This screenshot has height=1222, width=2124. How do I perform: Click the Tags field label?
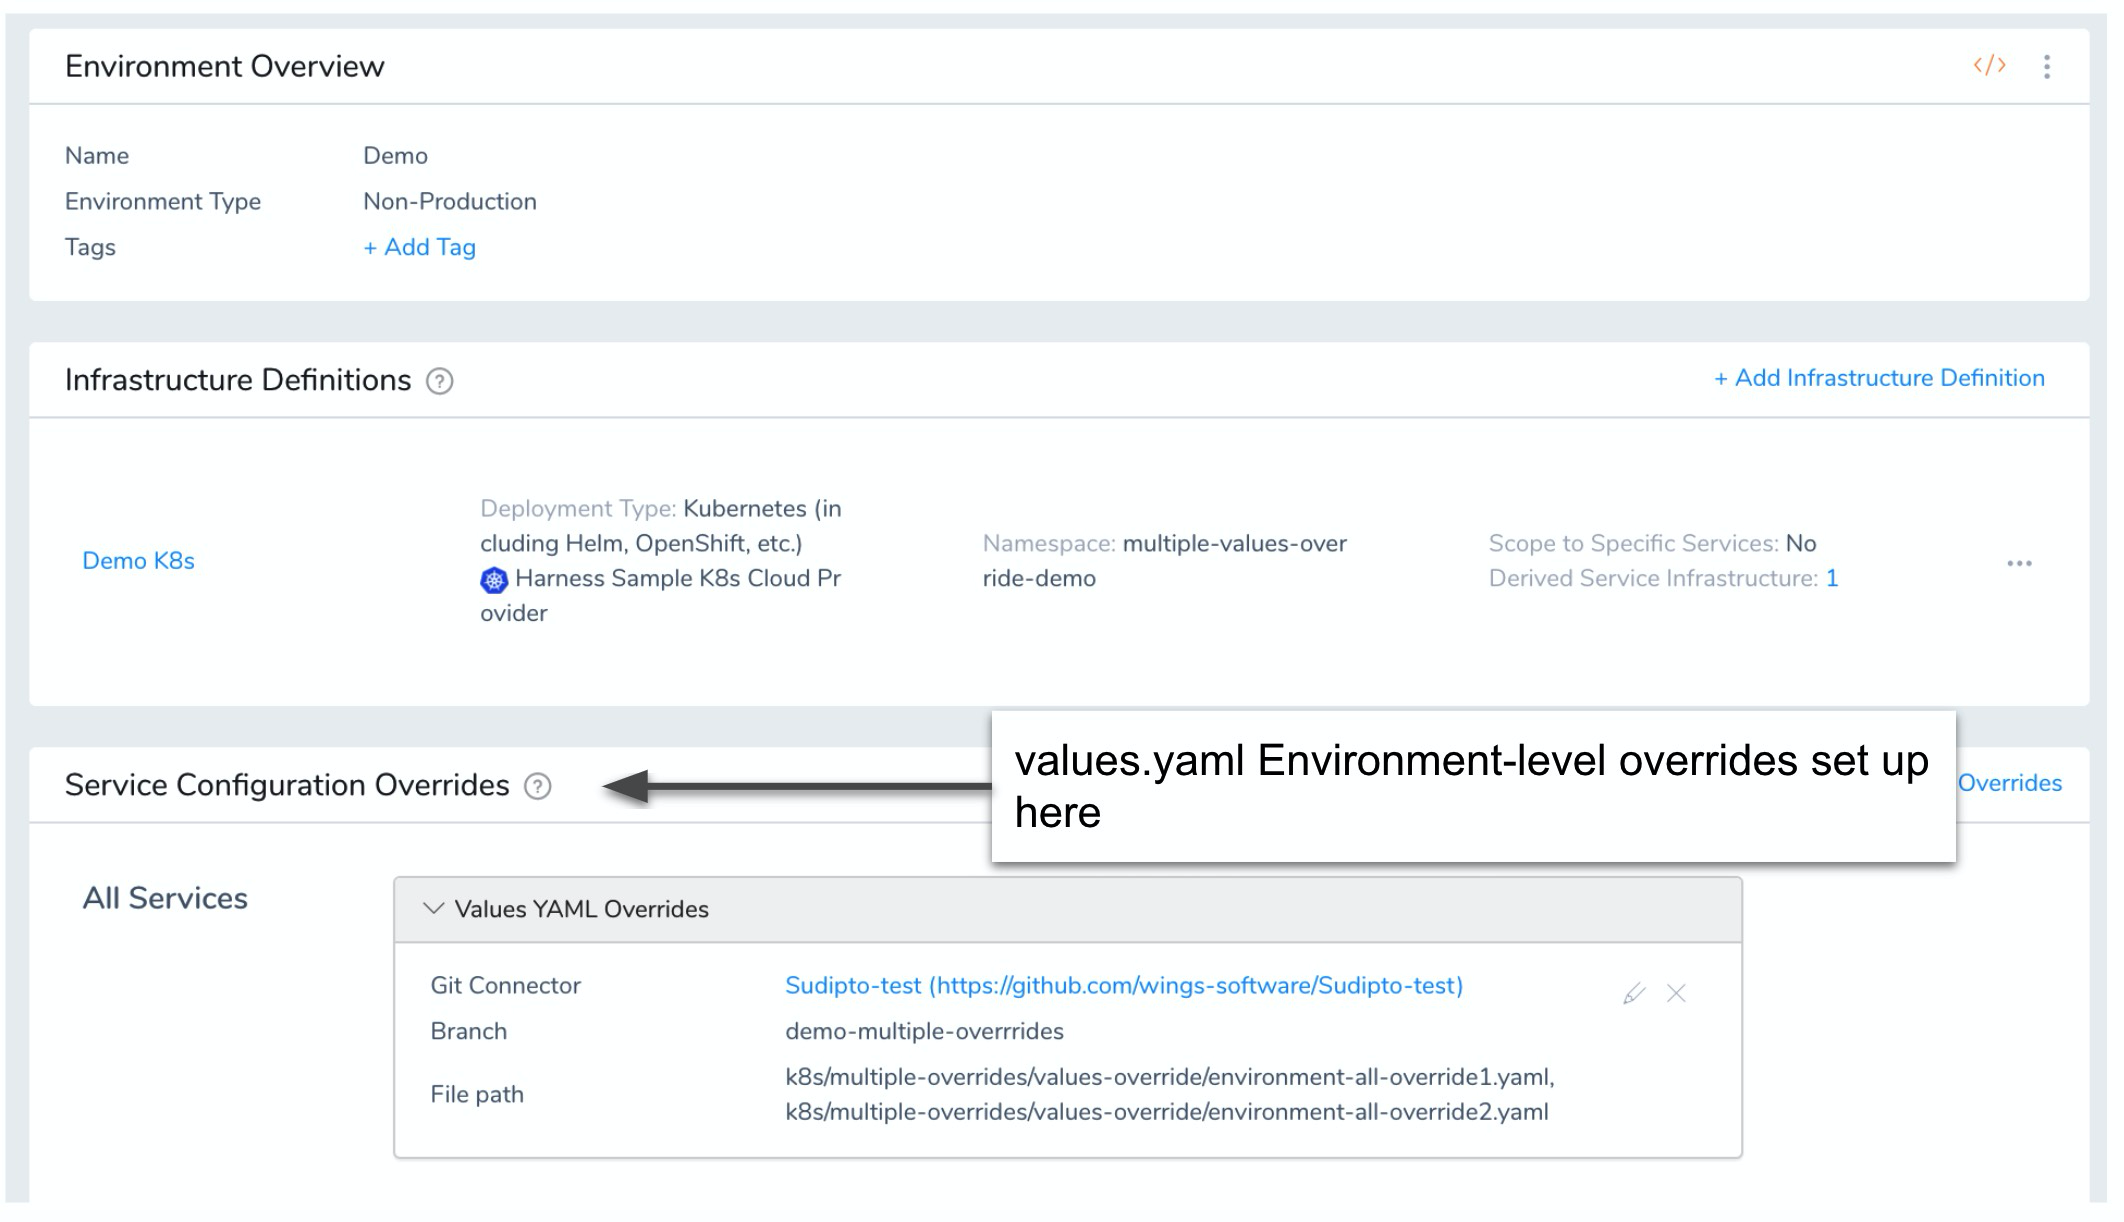90,247
